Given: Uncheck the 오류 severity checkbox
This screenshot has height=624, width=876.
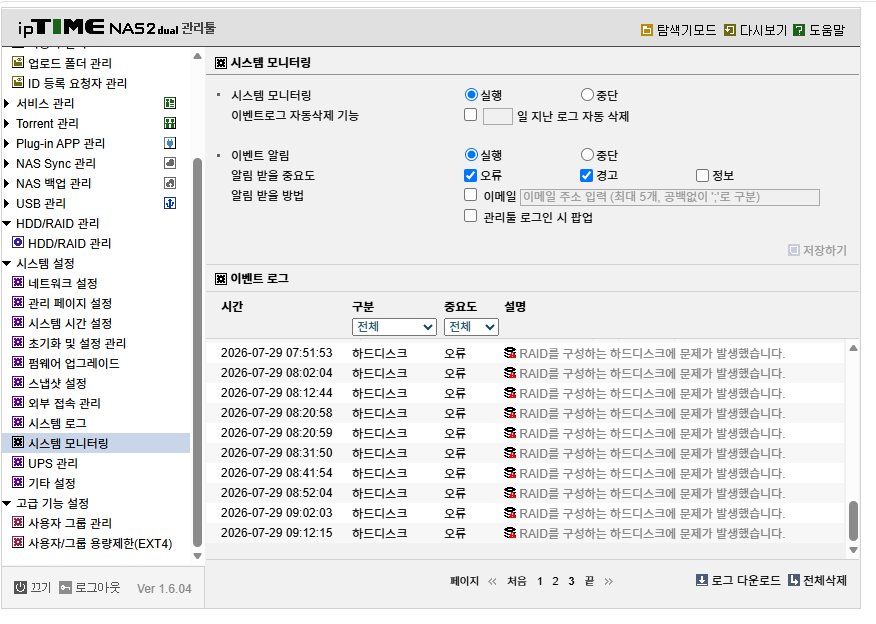Looking at the screenshot, I should [470, 175].
